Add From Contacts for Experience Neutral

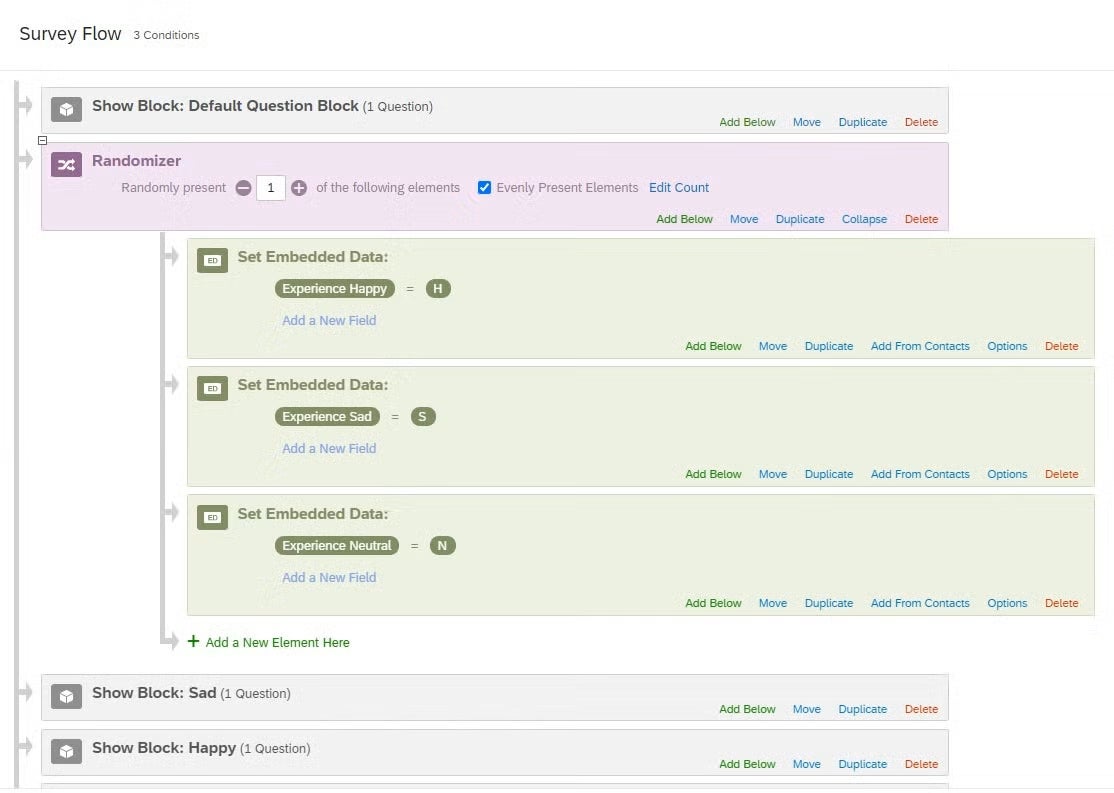(920, 603)
